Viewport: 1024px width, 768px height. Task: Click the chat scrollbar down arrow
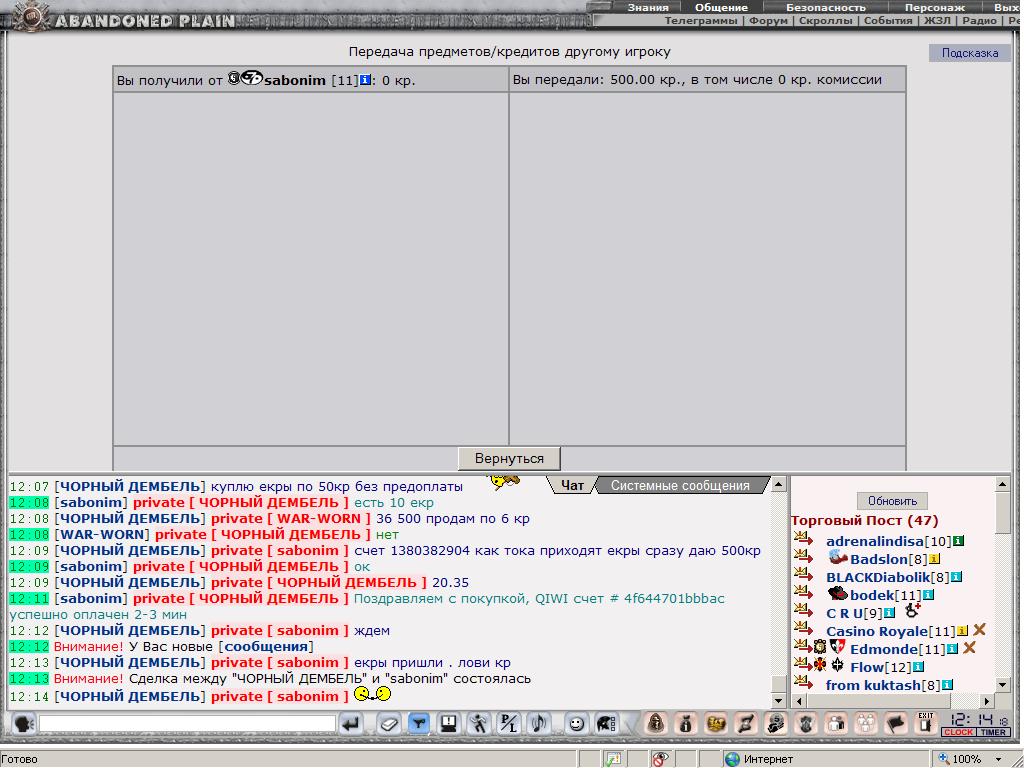click(x=778, y=701)
